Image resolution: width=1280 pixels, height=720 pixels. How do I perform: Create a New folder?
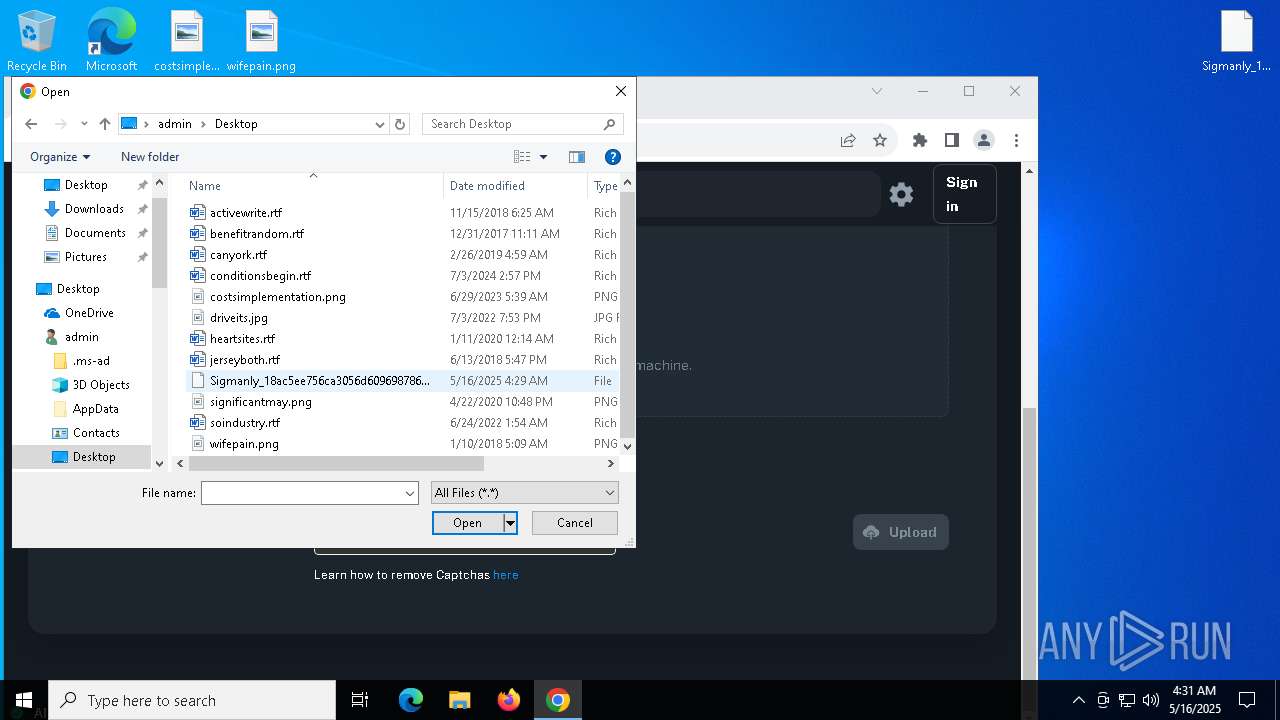tap(150, 157)
